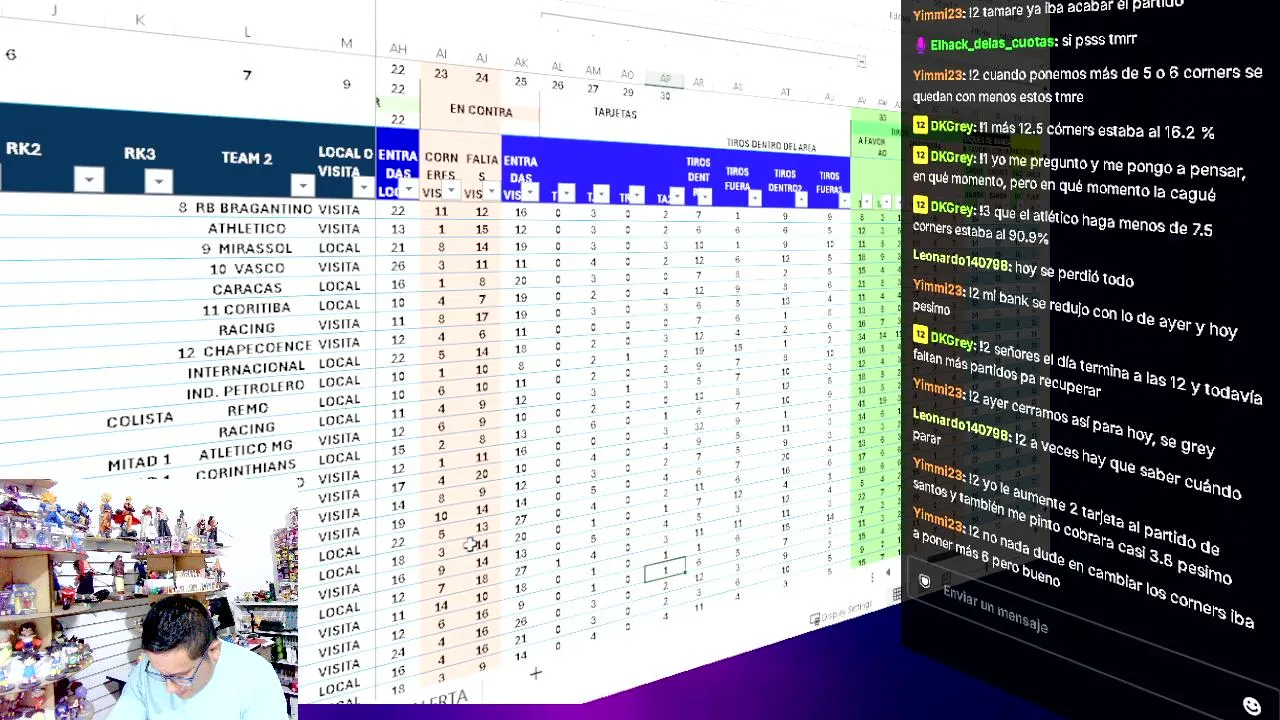Select column M header

pos(346,43)
